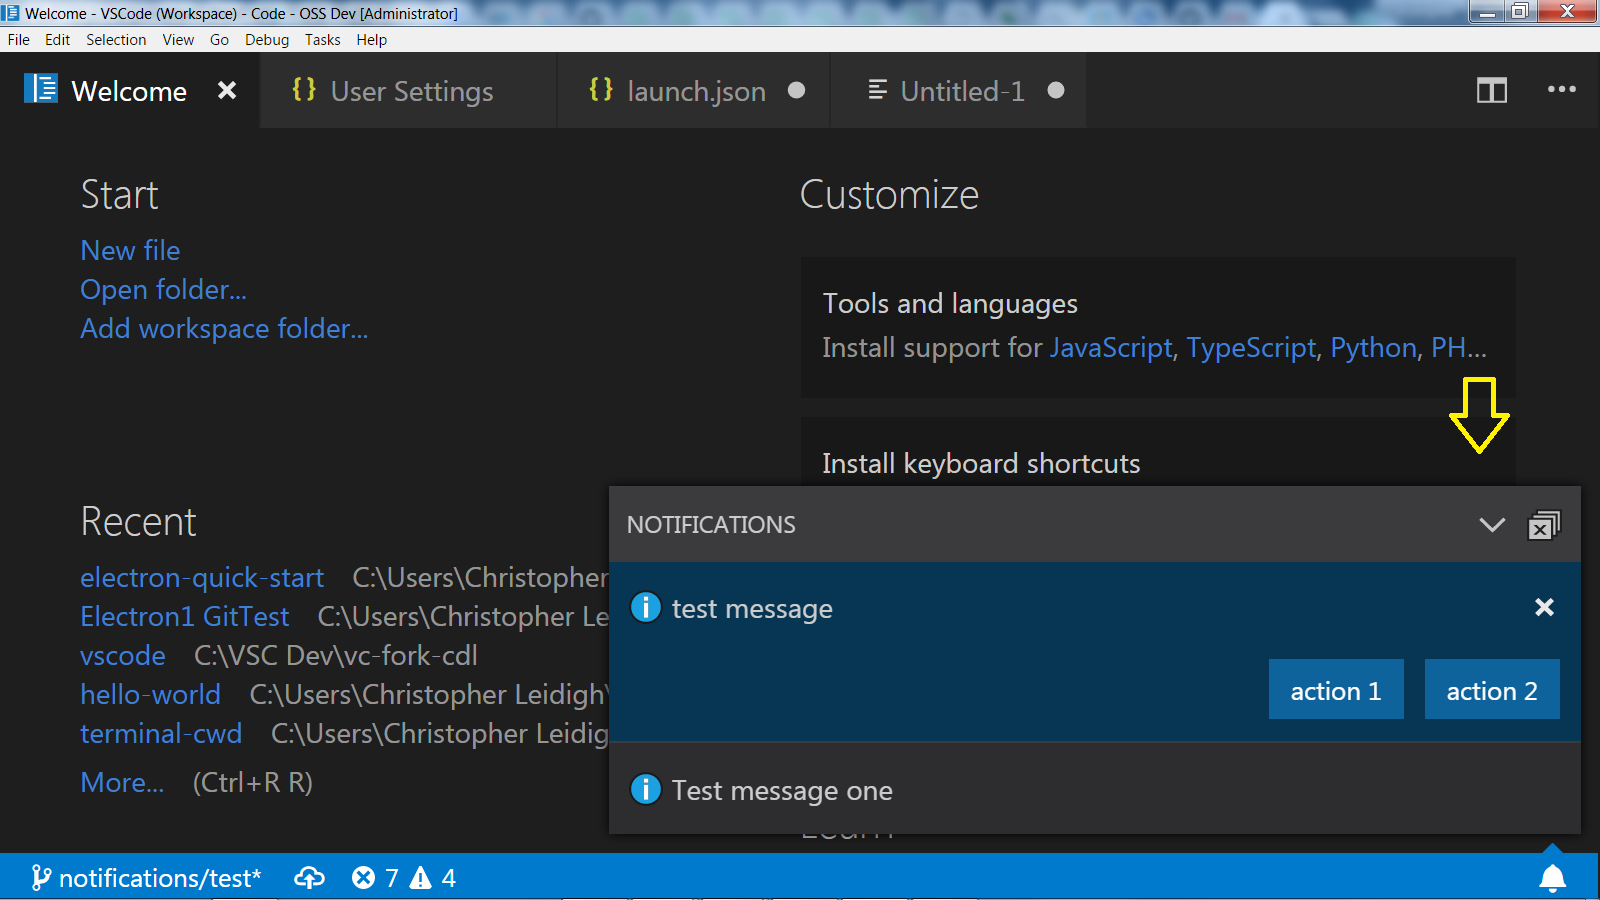This screenshot has width=1600, height=900.
Task: Switch to the launch.json tab
Action: coord(695,91)
